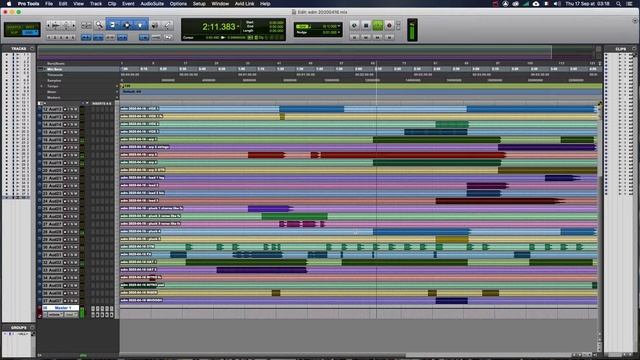Click the volume icon in menu bar
This screenshot has height=360, width=640.
(x=557, y=4)
